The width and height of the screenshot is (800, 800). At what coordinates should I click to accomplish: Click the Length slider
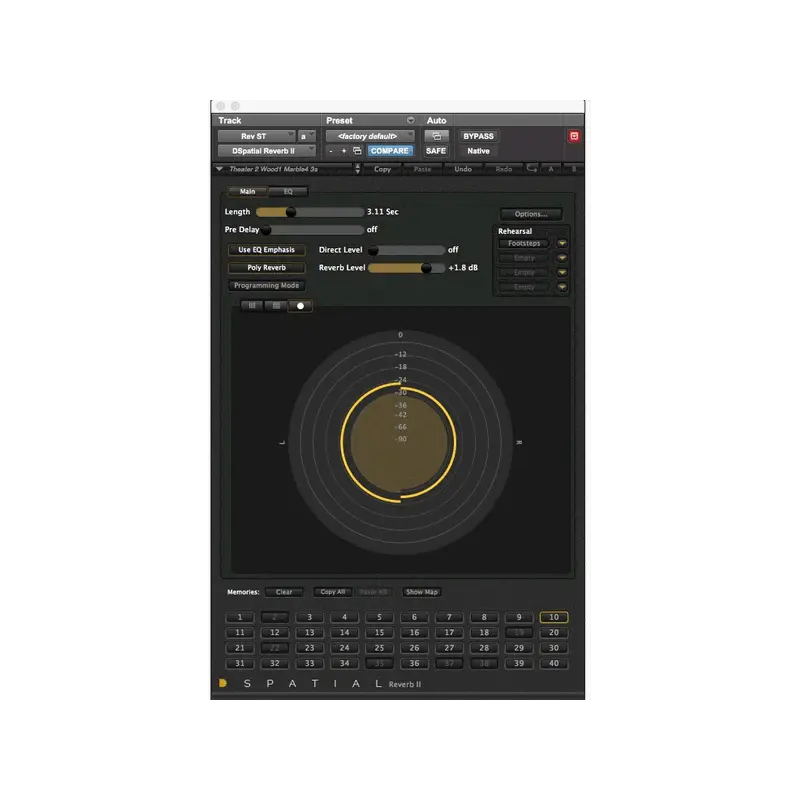pyautogui.click(x=310, y=212)
